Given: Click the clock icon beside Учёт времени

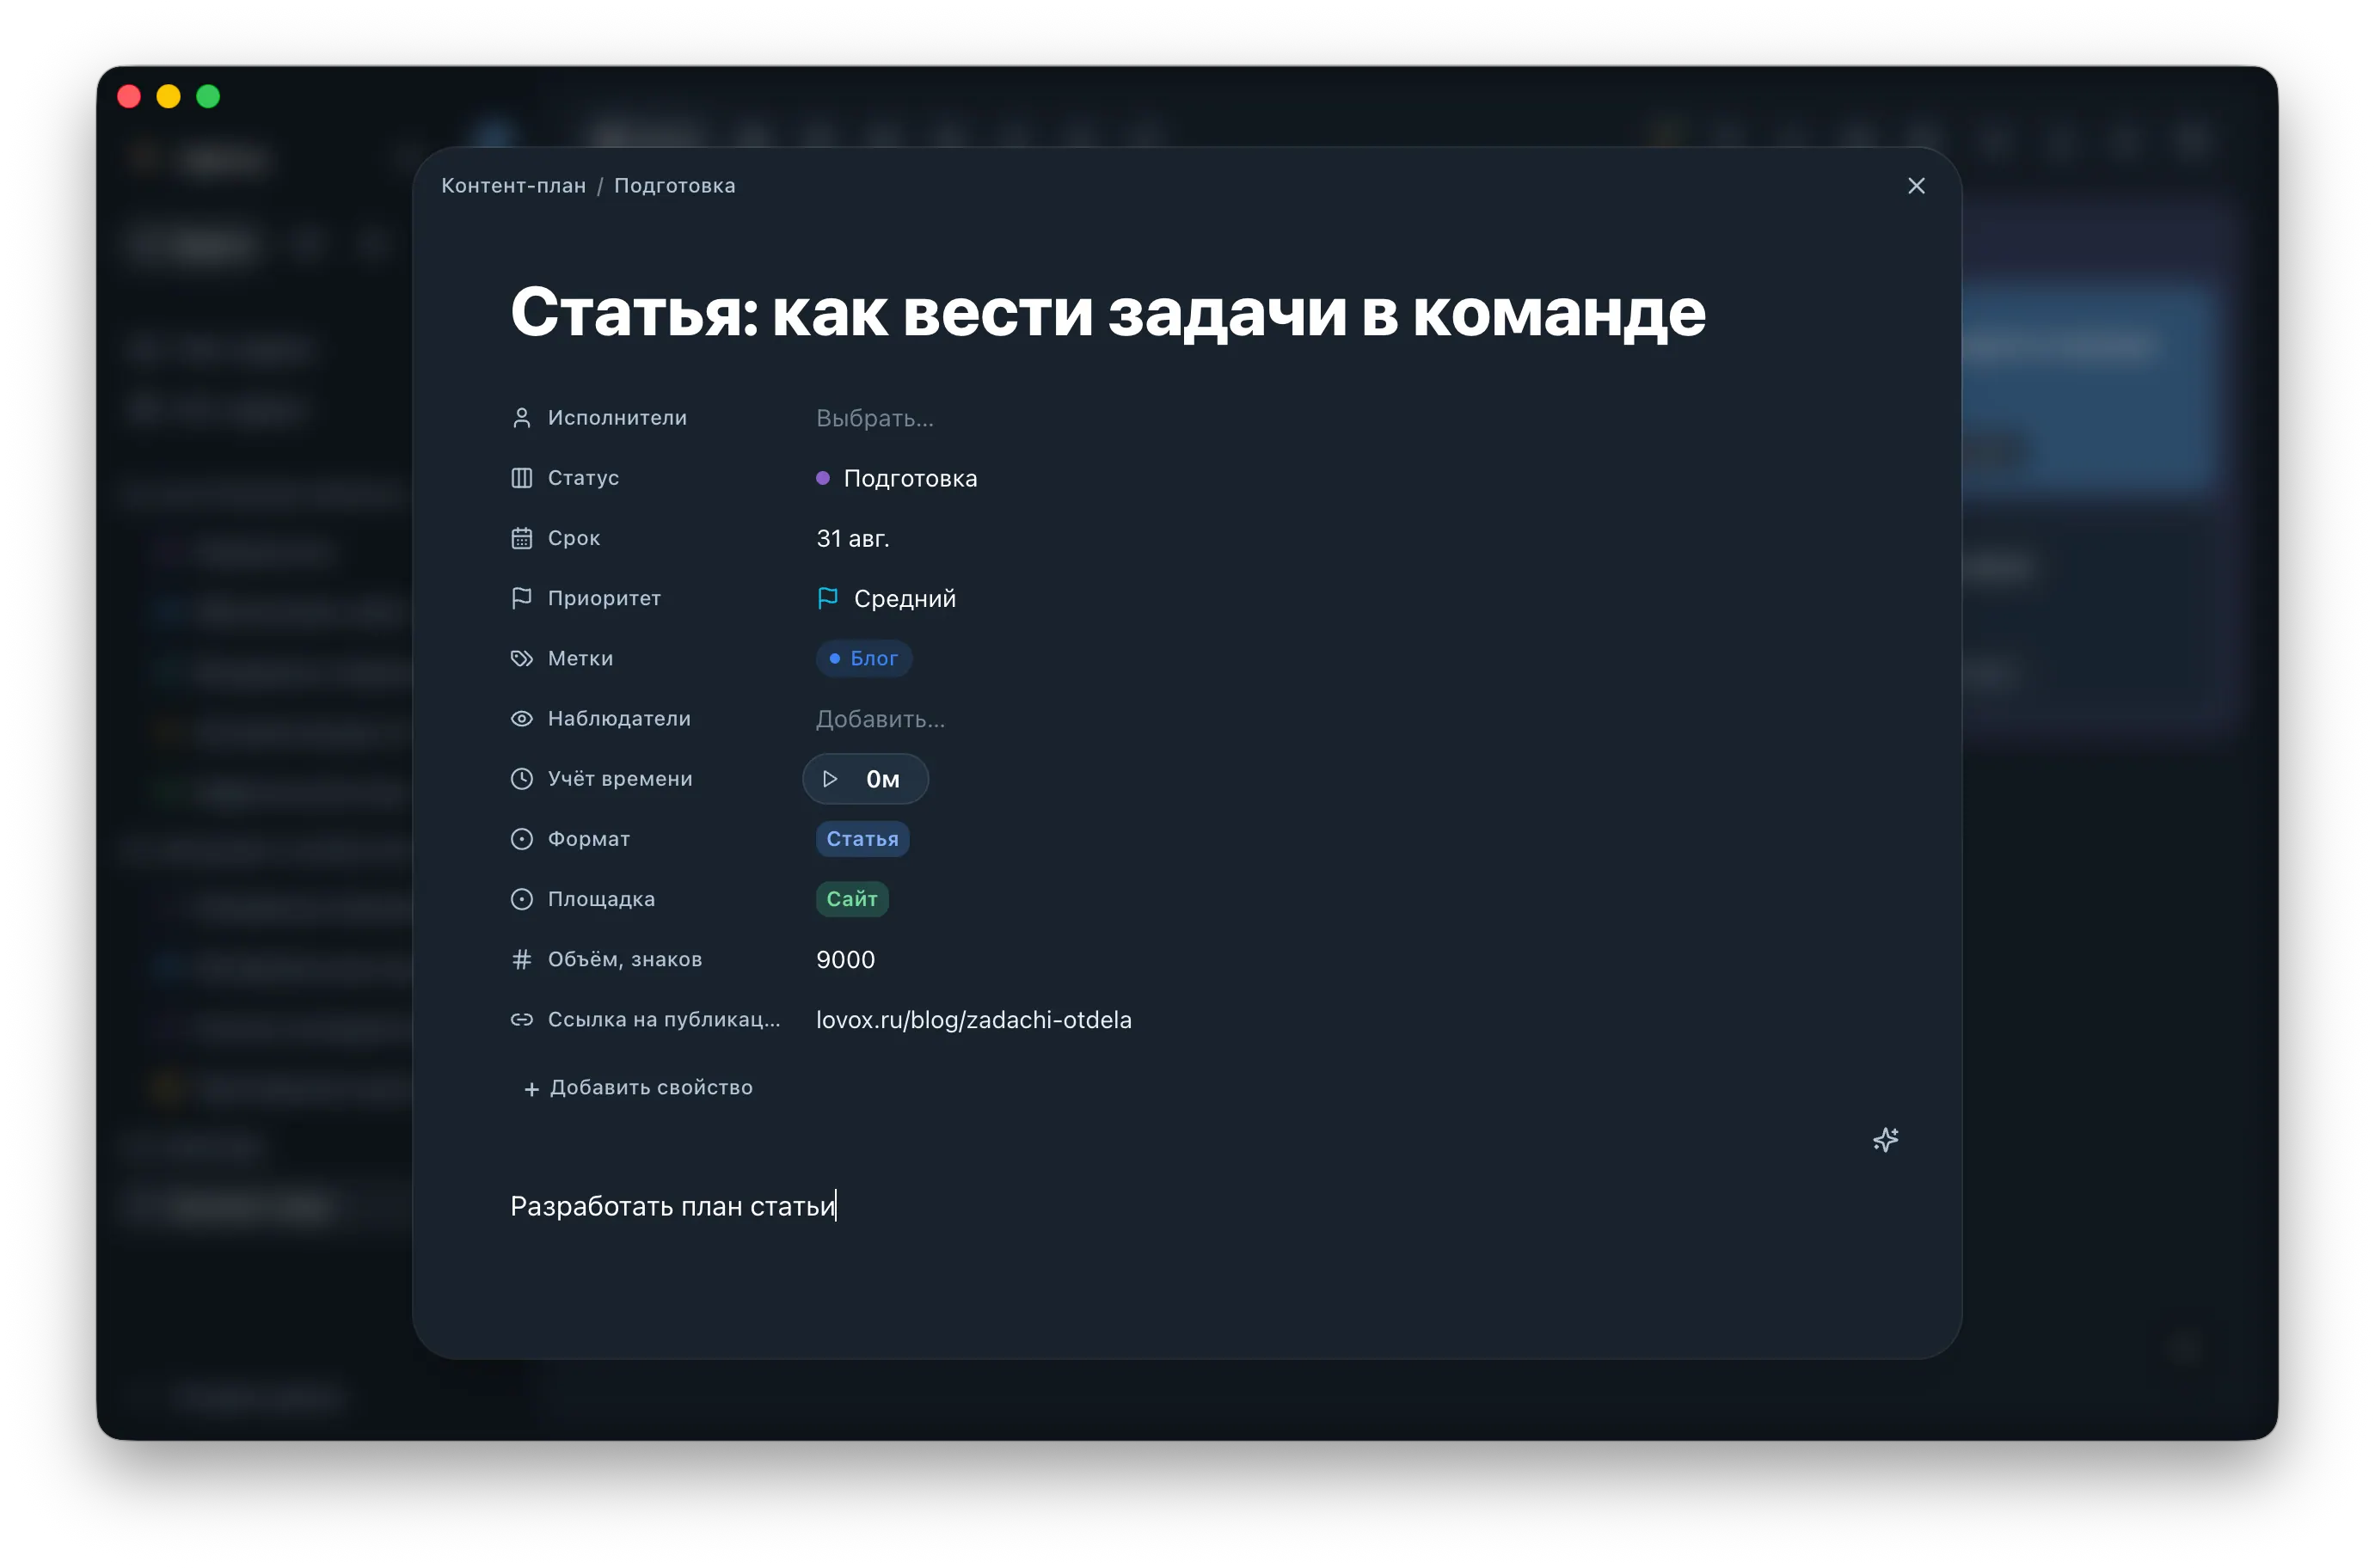Looking at the screenshot, I should [x=521, y=779].
